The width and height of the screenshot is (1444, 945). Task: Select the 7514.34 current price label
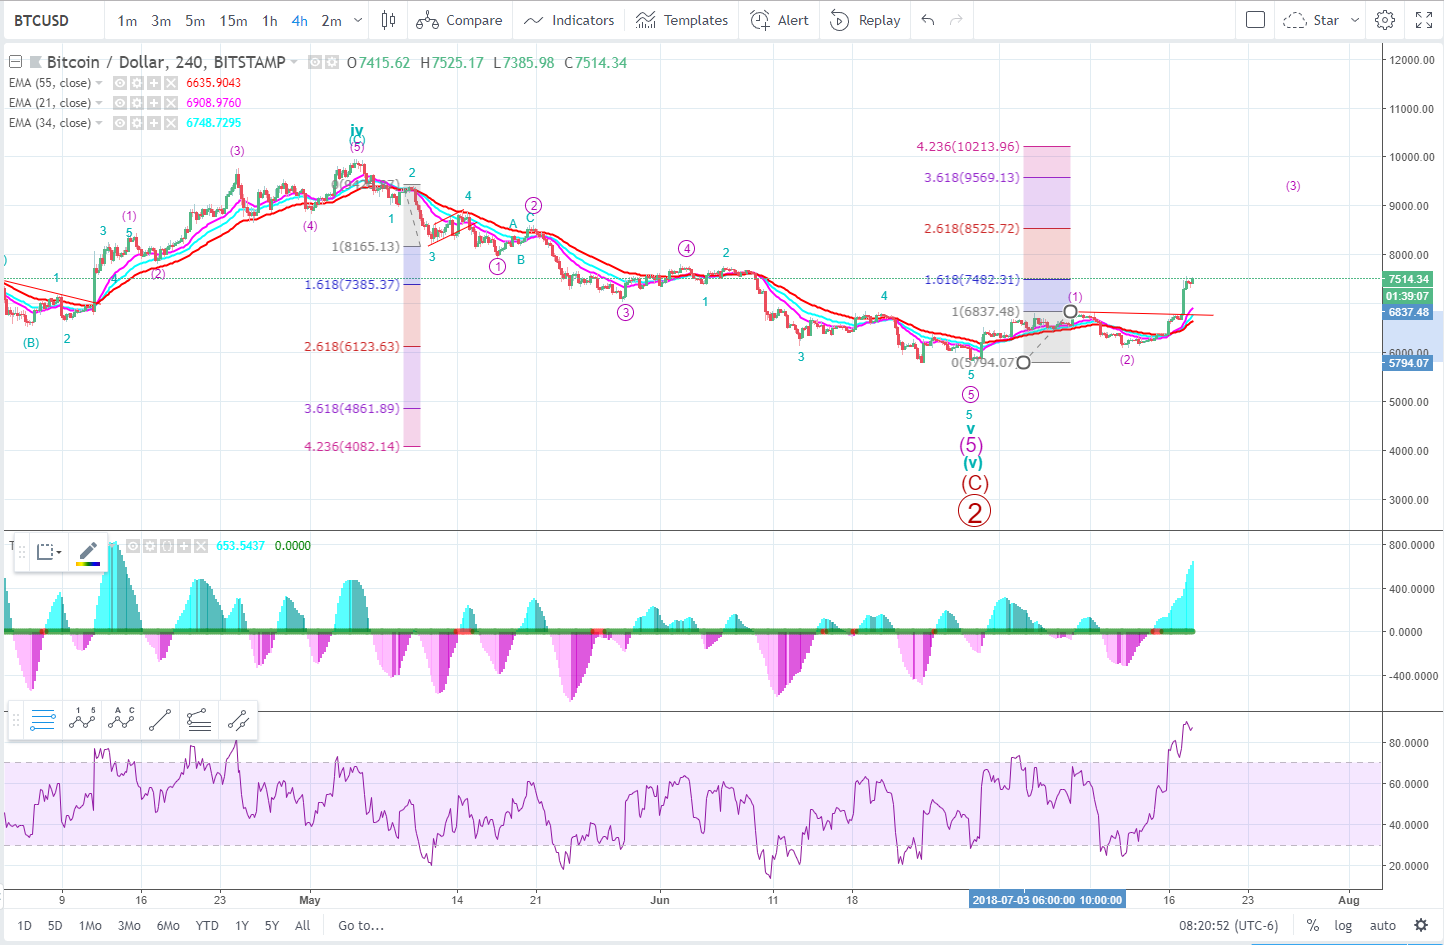(1409, 279)
